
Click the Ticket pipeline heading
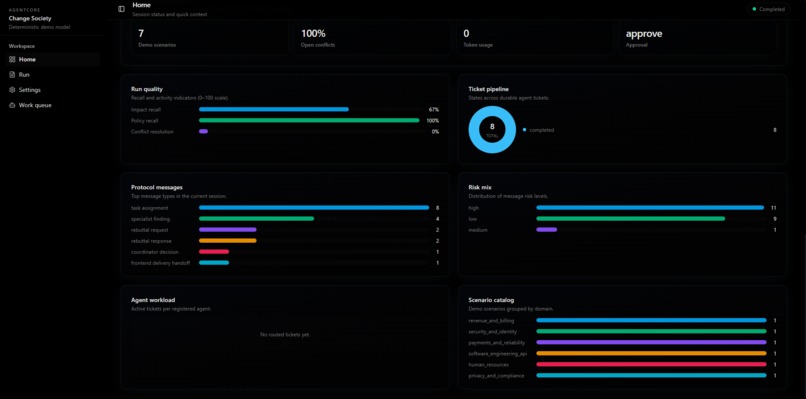pyautogui.click(x=488, y=89)
